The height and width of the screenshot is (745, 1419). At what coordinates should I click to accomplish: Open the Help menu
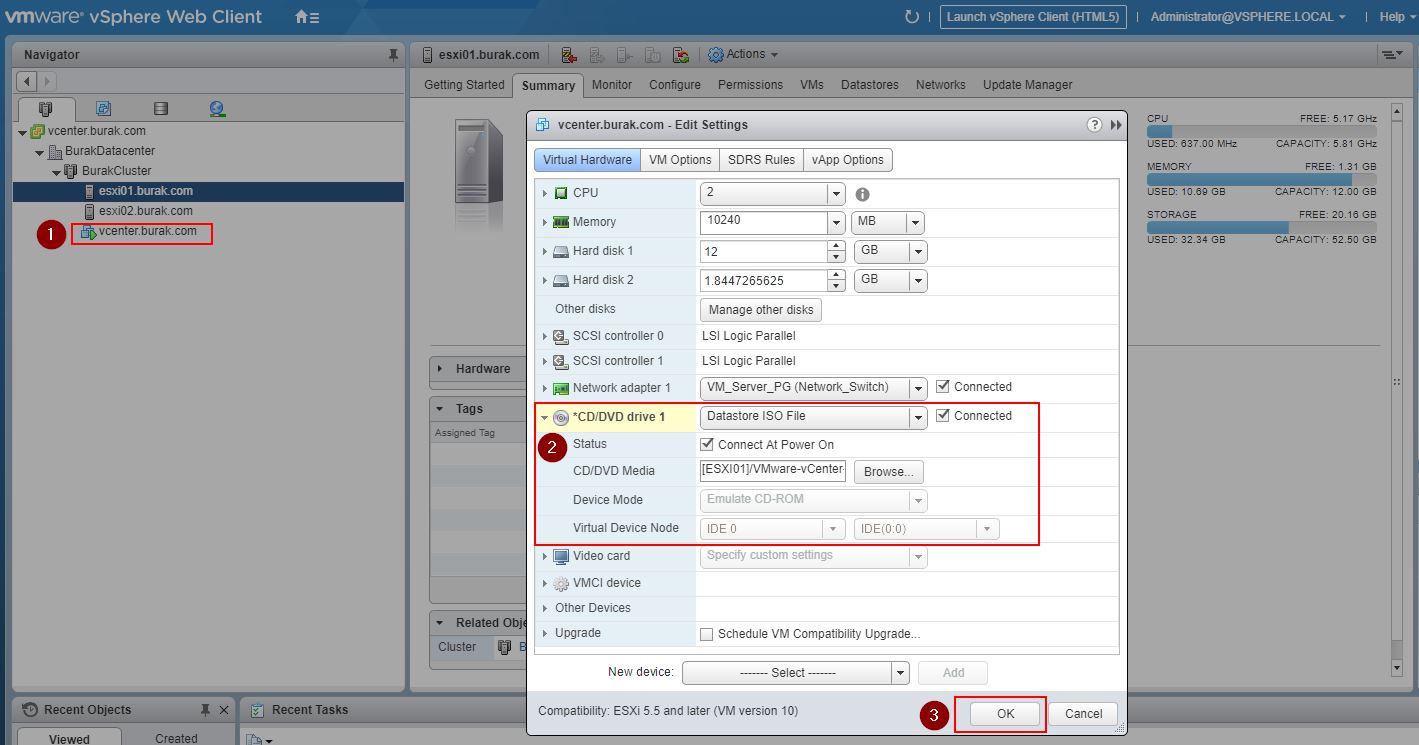click(x=1397, y=17)
